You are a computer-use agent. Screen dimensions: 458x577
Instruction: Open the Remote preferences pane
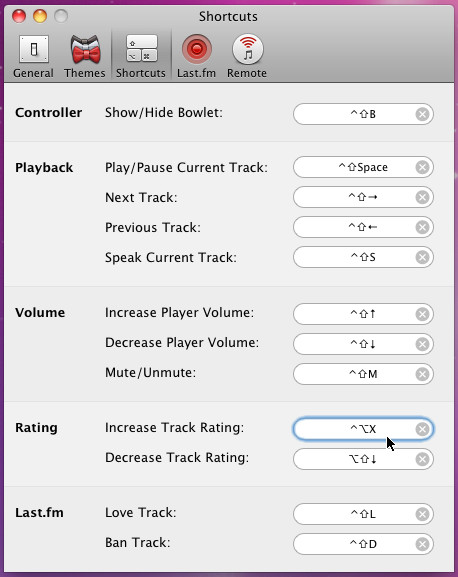[247, 57]
